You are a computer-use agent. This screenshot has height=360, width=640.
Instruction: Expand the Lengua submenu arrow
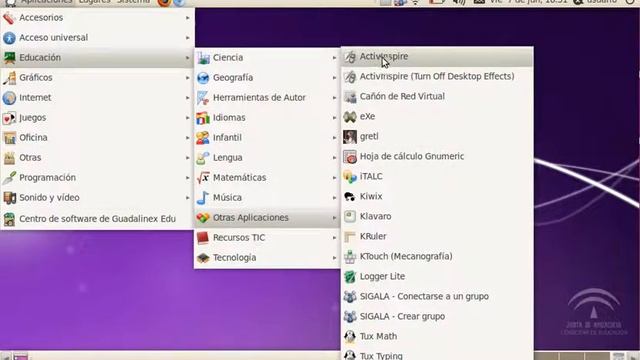[334, 158]
